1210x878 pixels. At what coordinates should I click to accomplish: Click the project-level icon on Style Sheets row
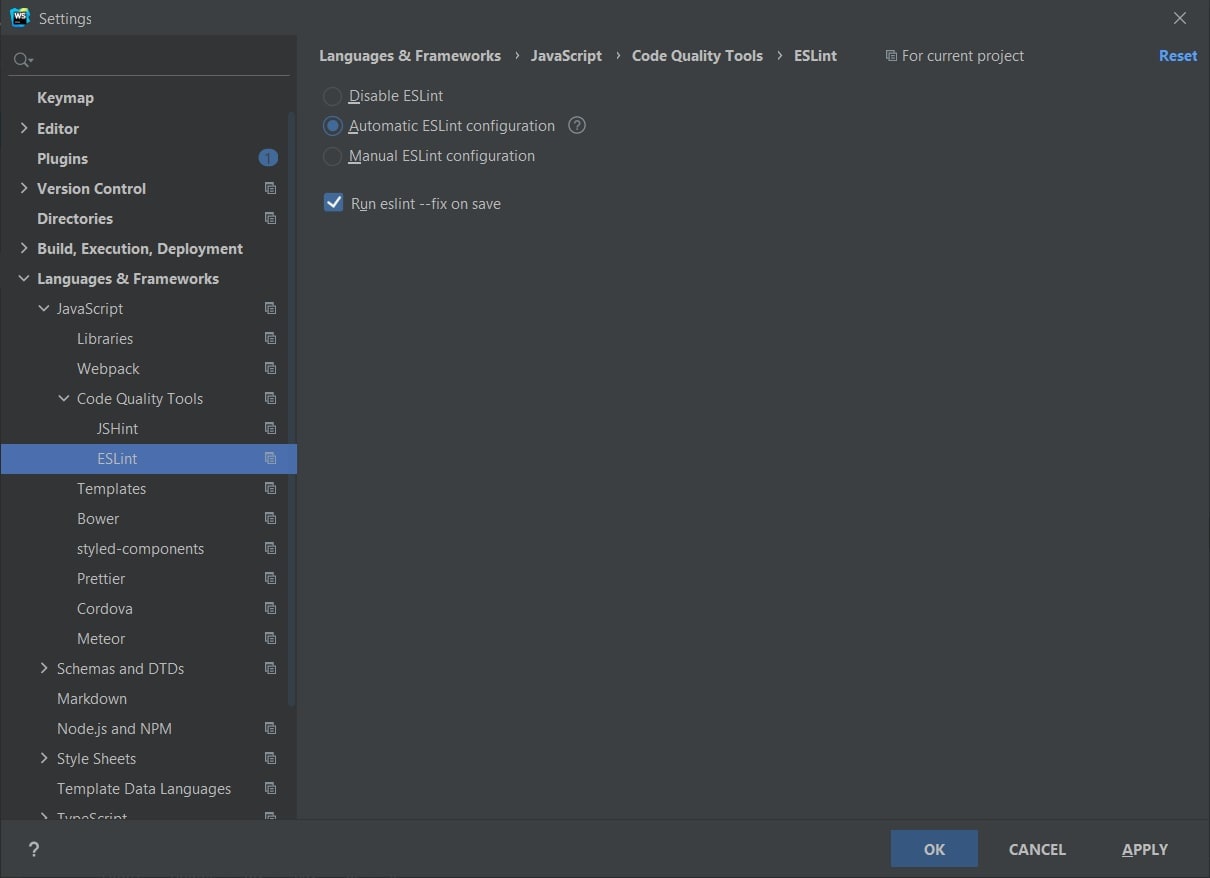(x=270, y=758)
